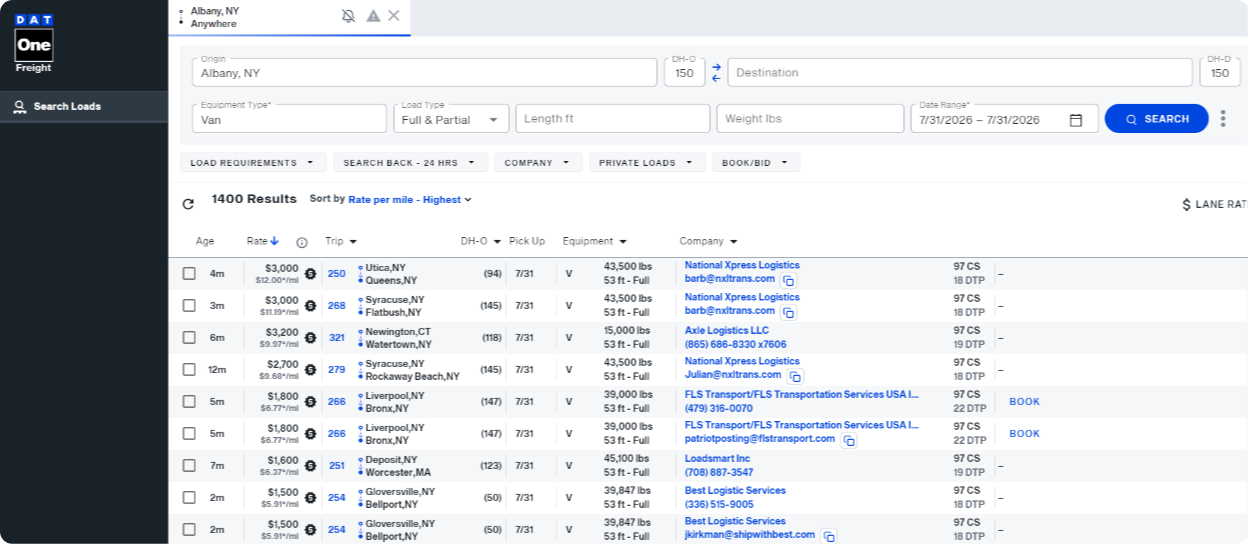The height and width of the screenshot is (544, 1249).
Task: Check the box for Utica to Queens load
Action: click(189, 274)
